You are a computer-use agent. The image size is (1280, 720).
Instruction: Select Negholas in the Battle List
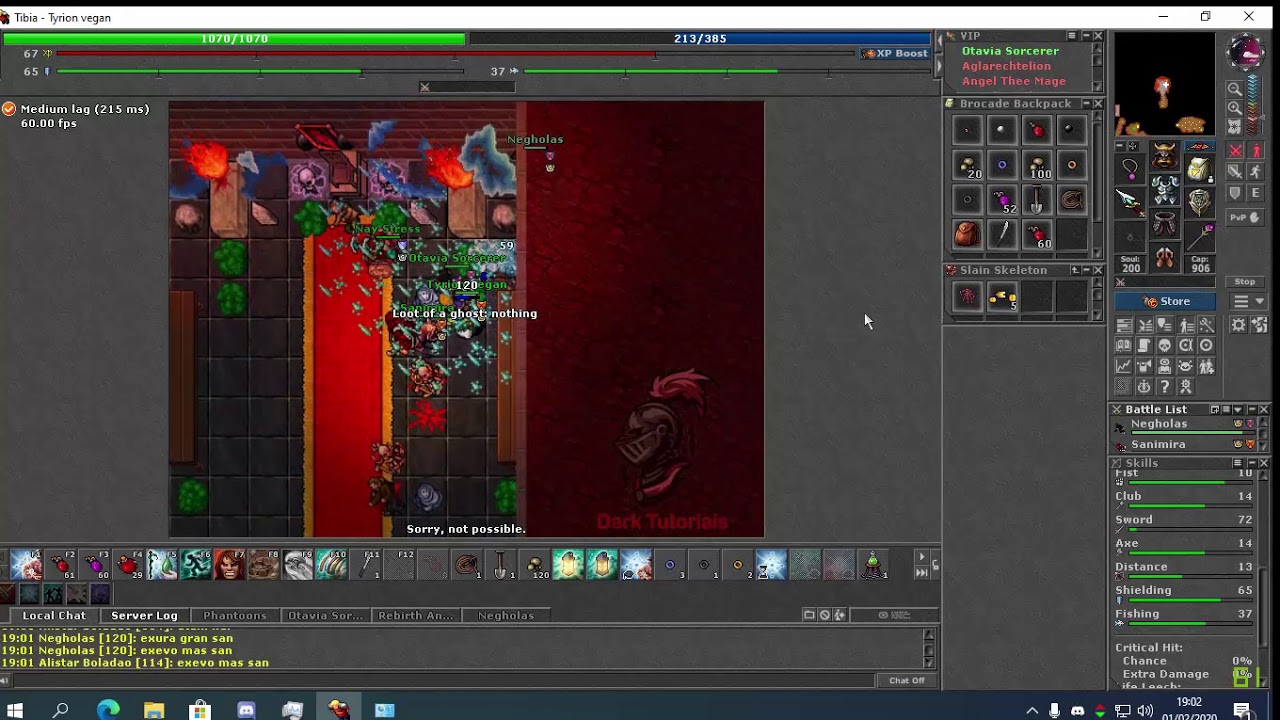1186,425
